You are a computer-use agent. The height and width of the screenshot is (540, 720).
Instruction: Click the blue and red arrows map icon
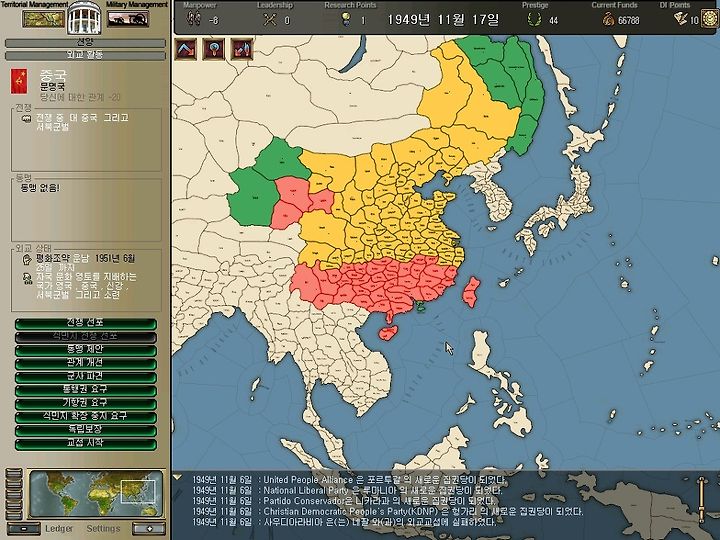pos(186,49)
